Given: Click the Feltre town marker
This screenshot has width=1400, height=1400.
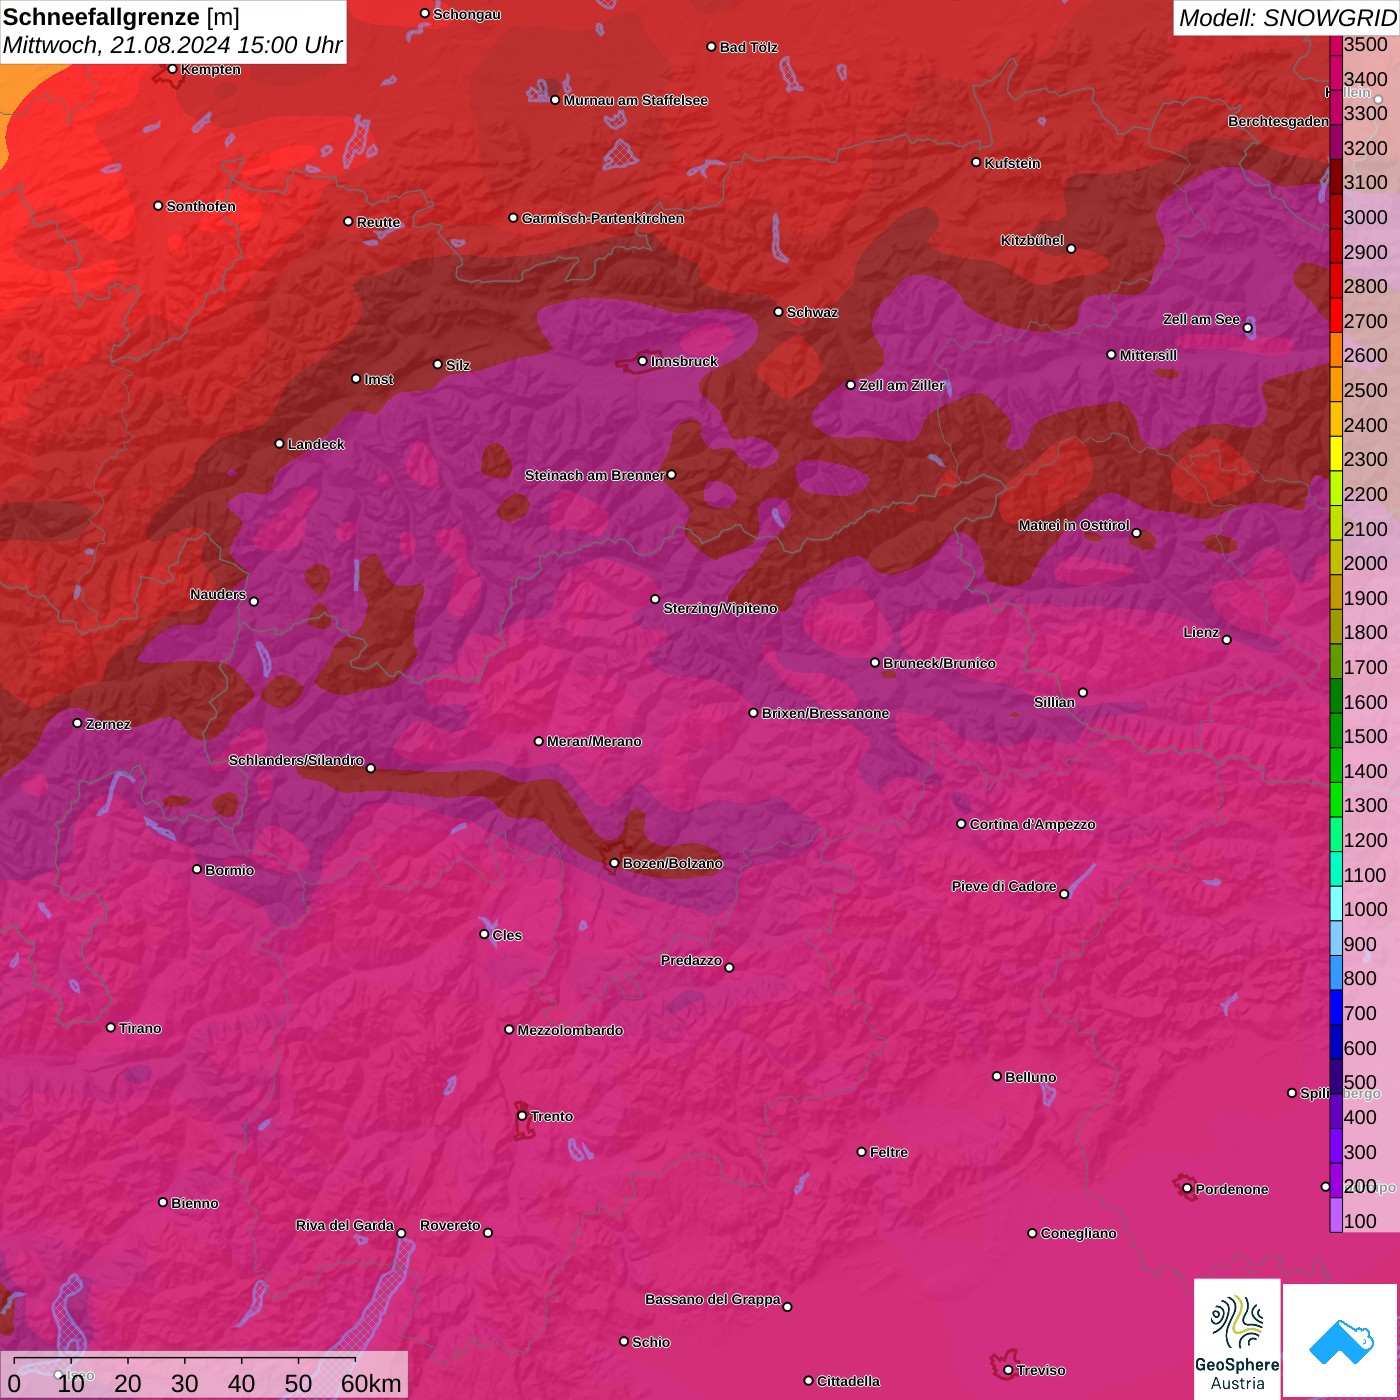Looking at the screenshot, I should click(x=861, y=1152).
